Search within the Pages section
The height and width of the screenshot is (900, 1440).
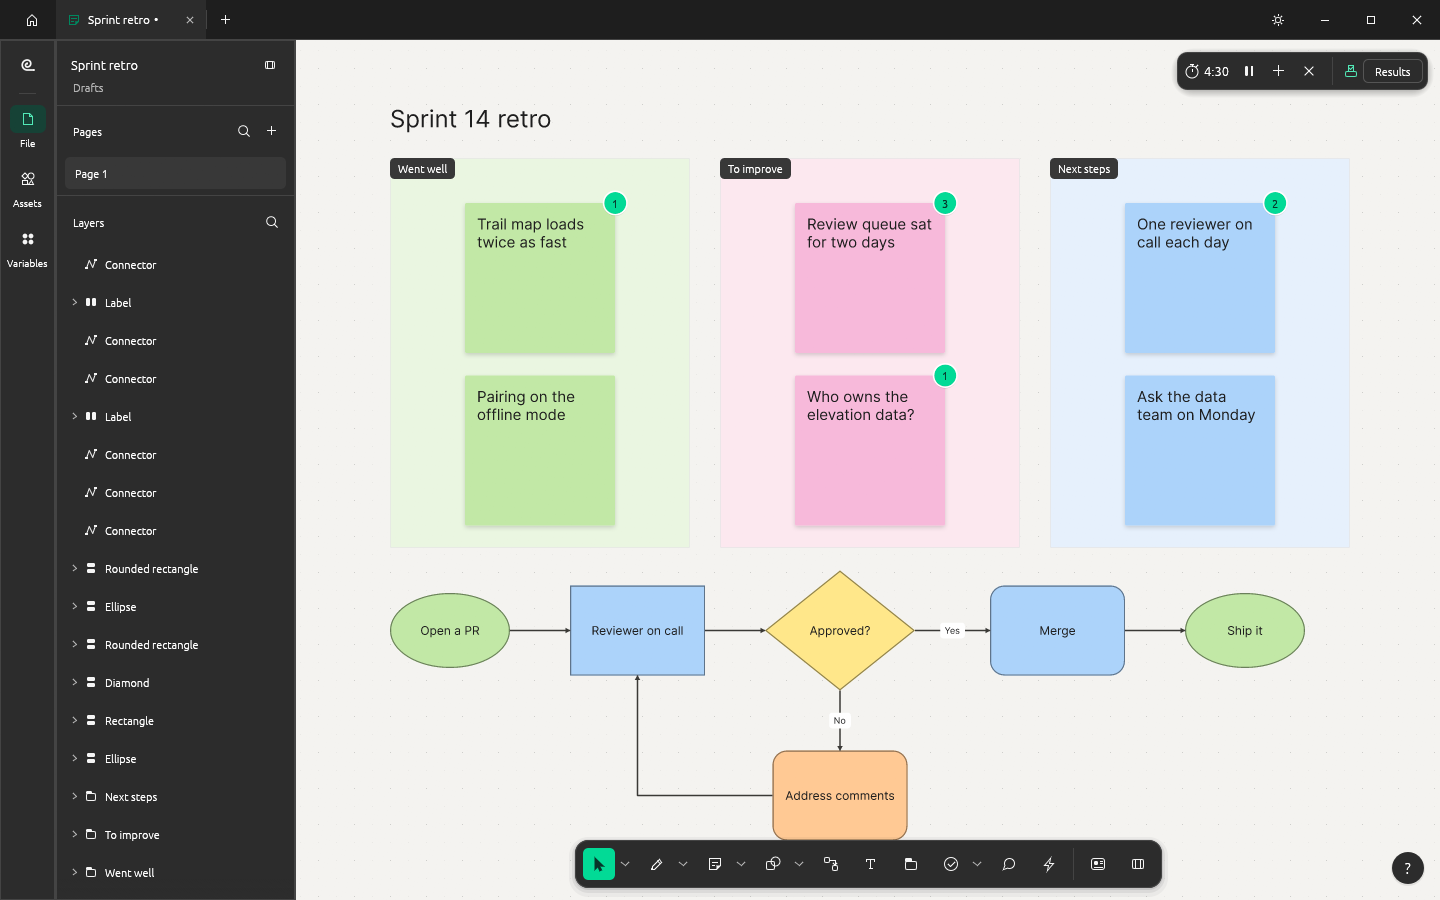point(243,131)
